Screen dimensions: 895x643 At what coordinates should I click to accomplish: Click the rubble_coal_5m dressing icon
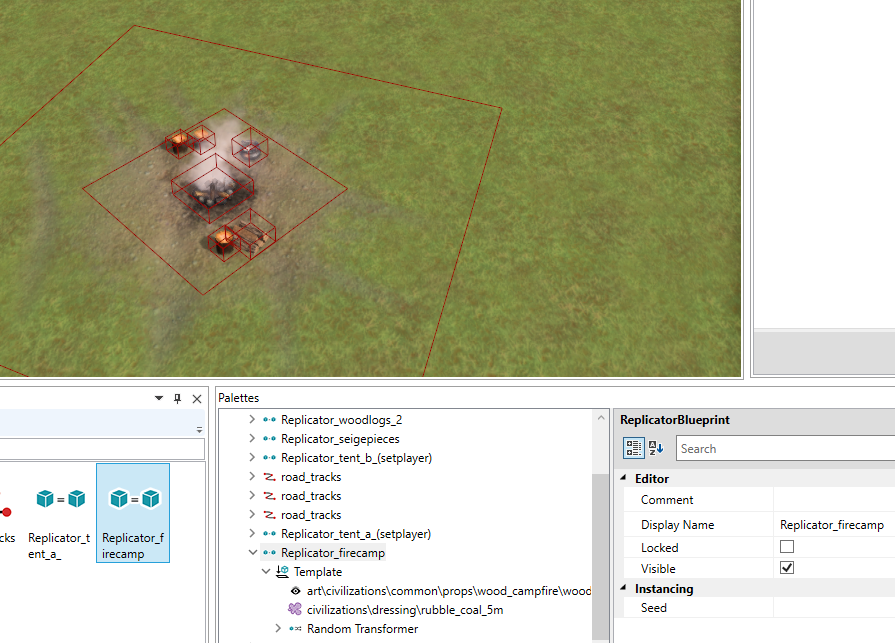pos(295,609)
